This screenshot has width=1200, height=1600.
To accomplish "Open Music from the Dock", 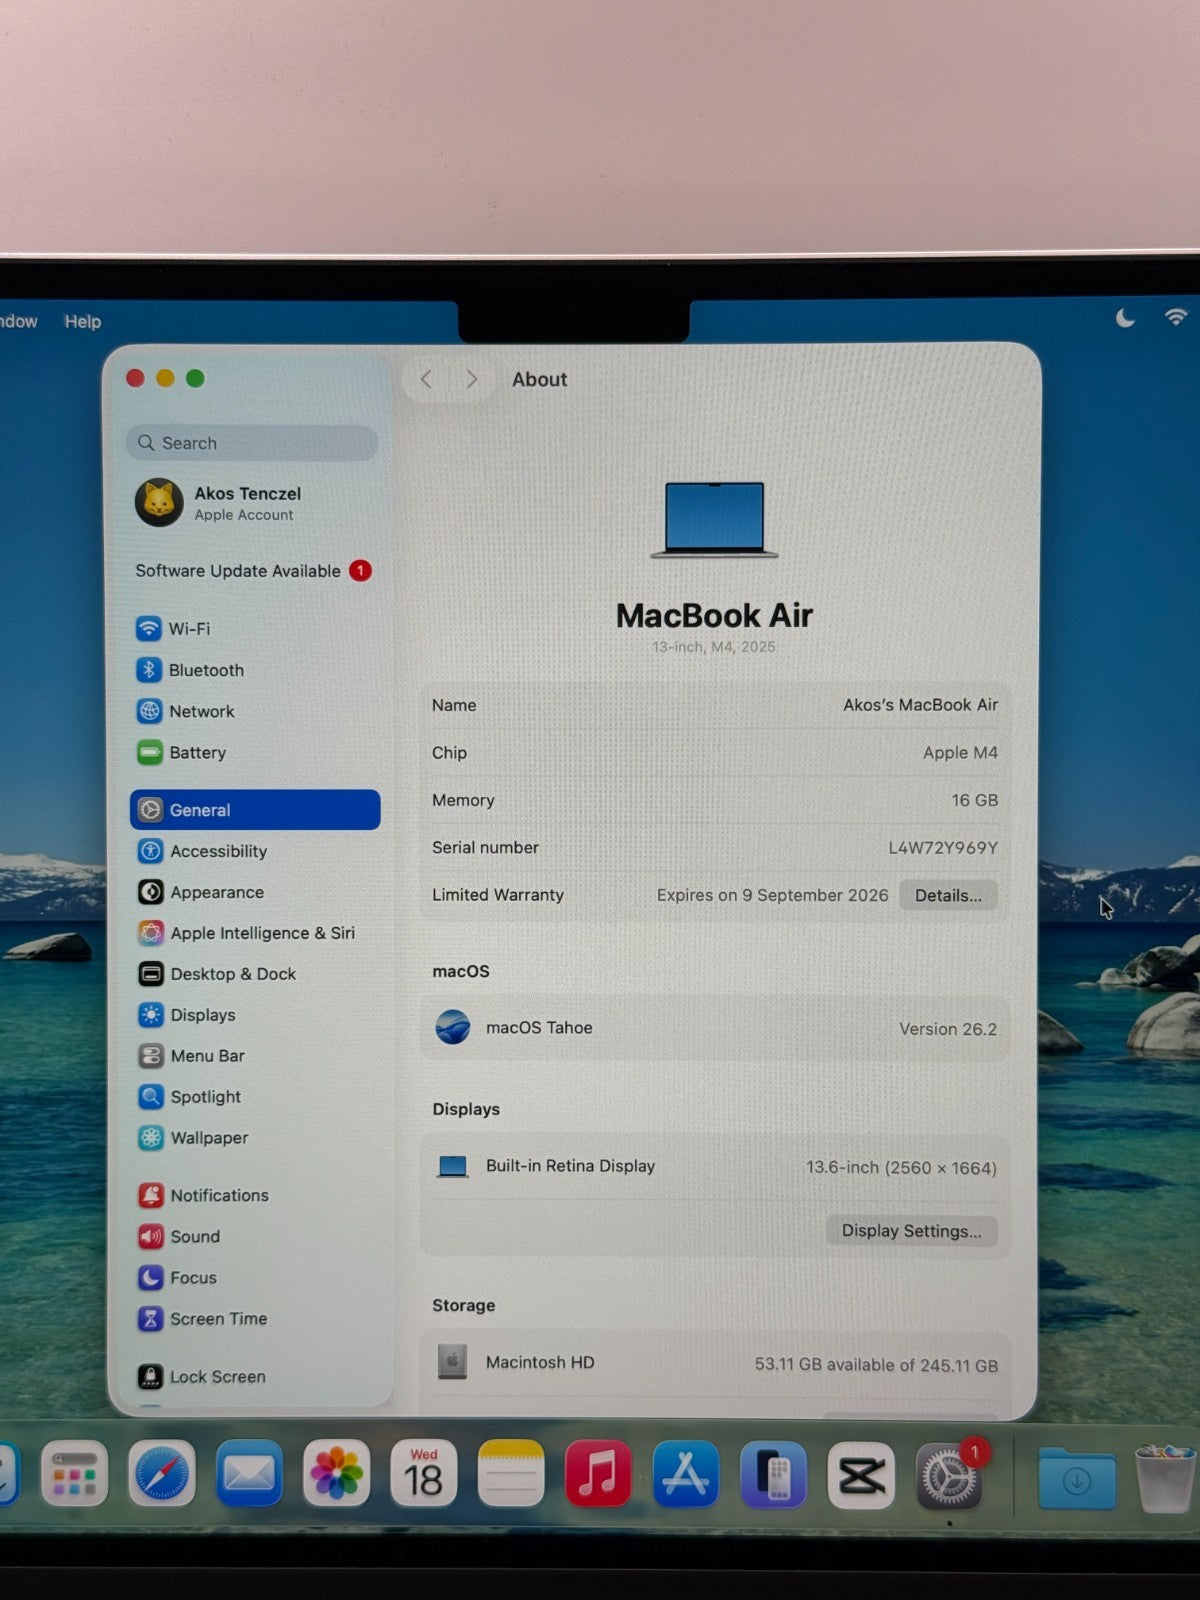I will (598, 1473).
